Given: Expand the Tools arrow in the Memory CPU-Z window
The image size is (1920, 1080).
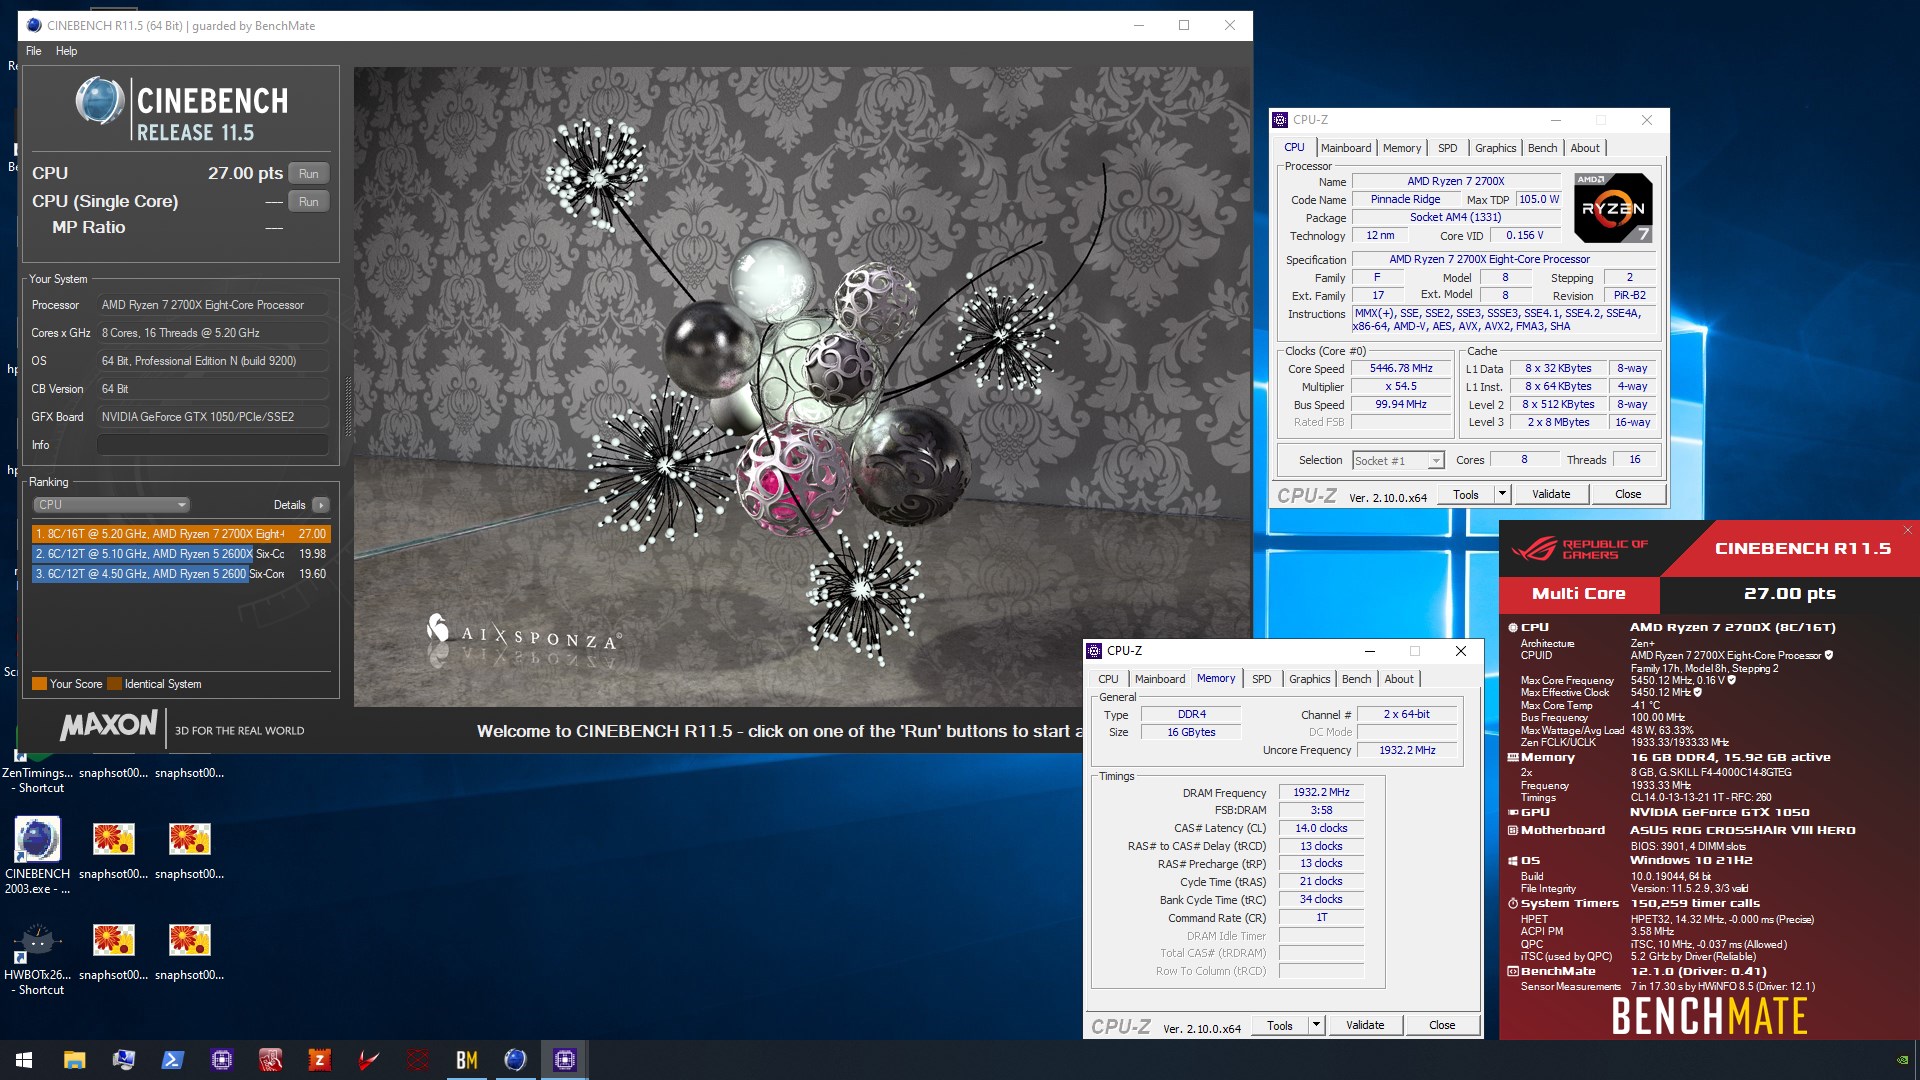Looking at the screenshot, I should (x=1316, y=1025).
